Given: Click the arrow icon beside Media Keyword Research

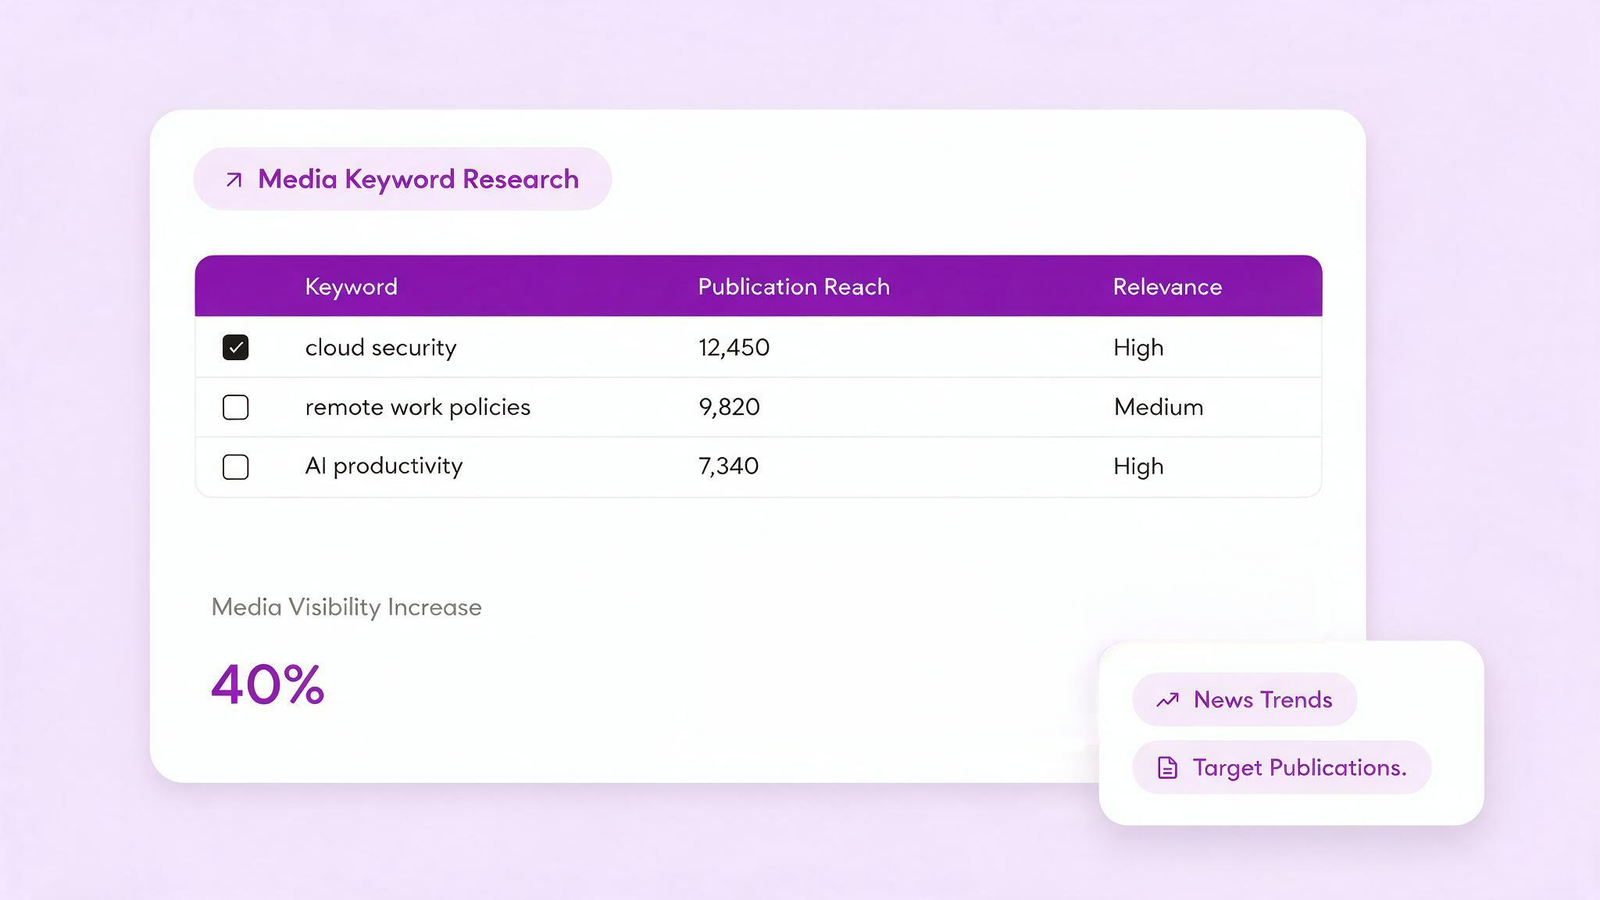Looking at the screenshot, I should click(234, 180).
